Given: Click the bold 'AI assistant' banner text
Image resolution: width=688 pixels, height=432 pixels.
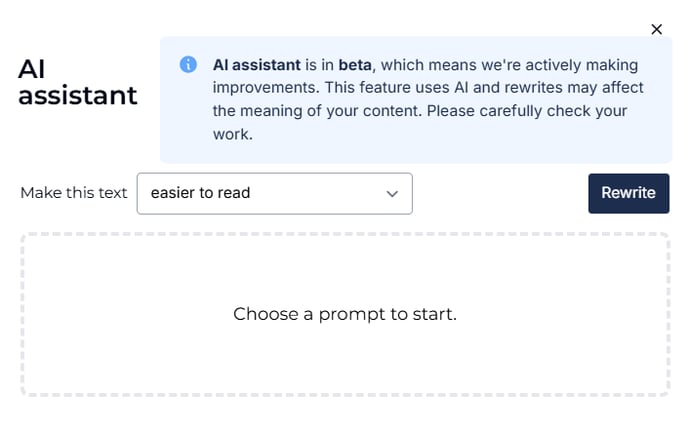Looking at the screenshot, I should [257, 65].
